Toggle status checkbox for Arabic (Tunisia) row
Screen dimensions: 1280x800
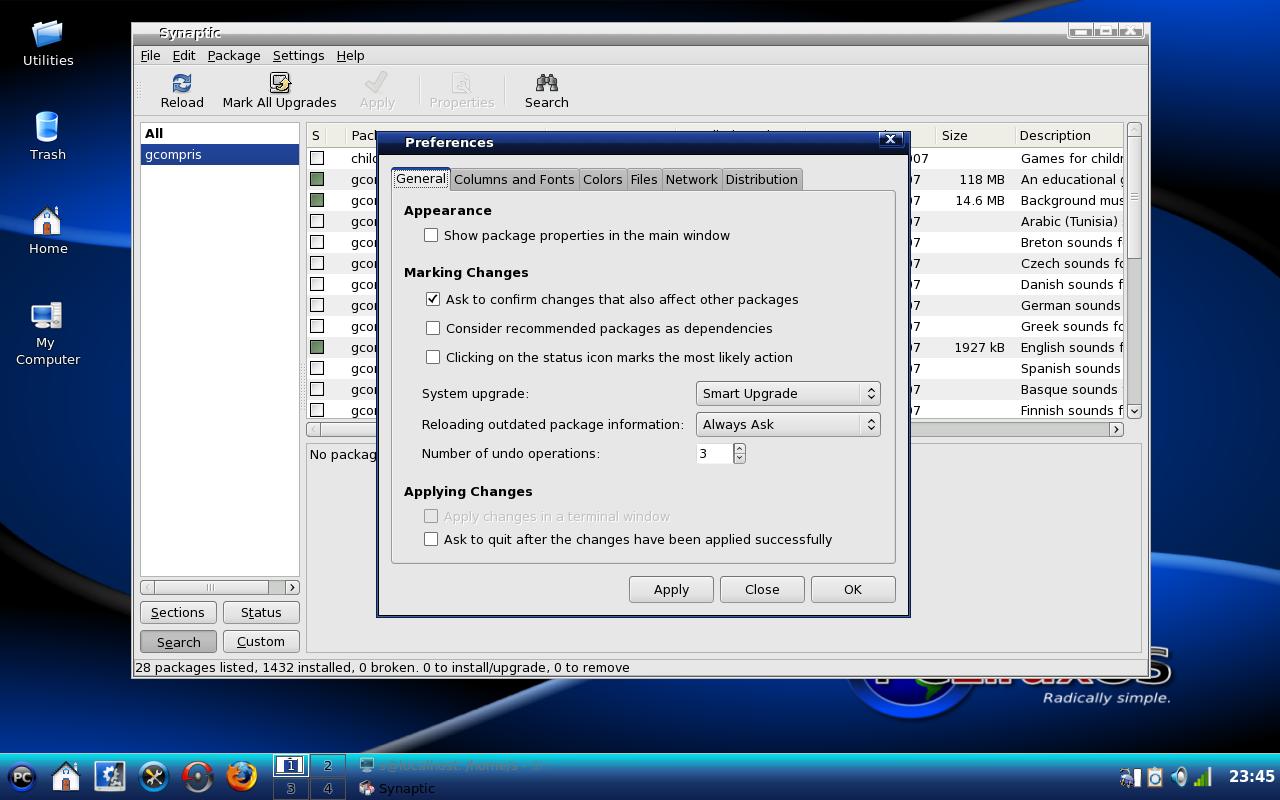coord(317,221)
